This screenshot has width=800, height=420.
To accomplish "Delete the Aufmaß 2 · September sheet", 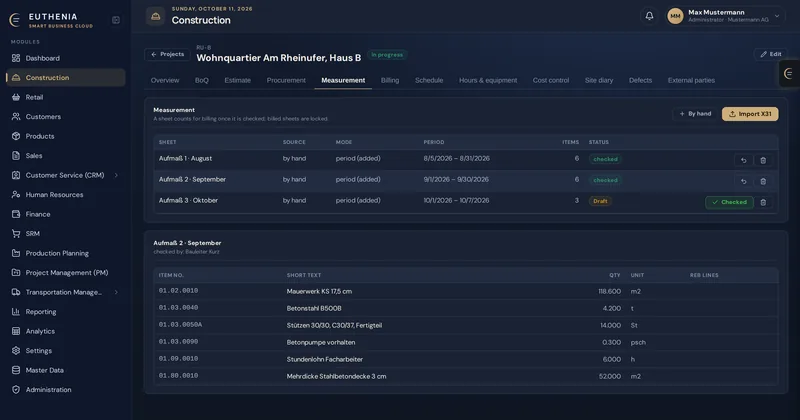I will click(763, 181).
